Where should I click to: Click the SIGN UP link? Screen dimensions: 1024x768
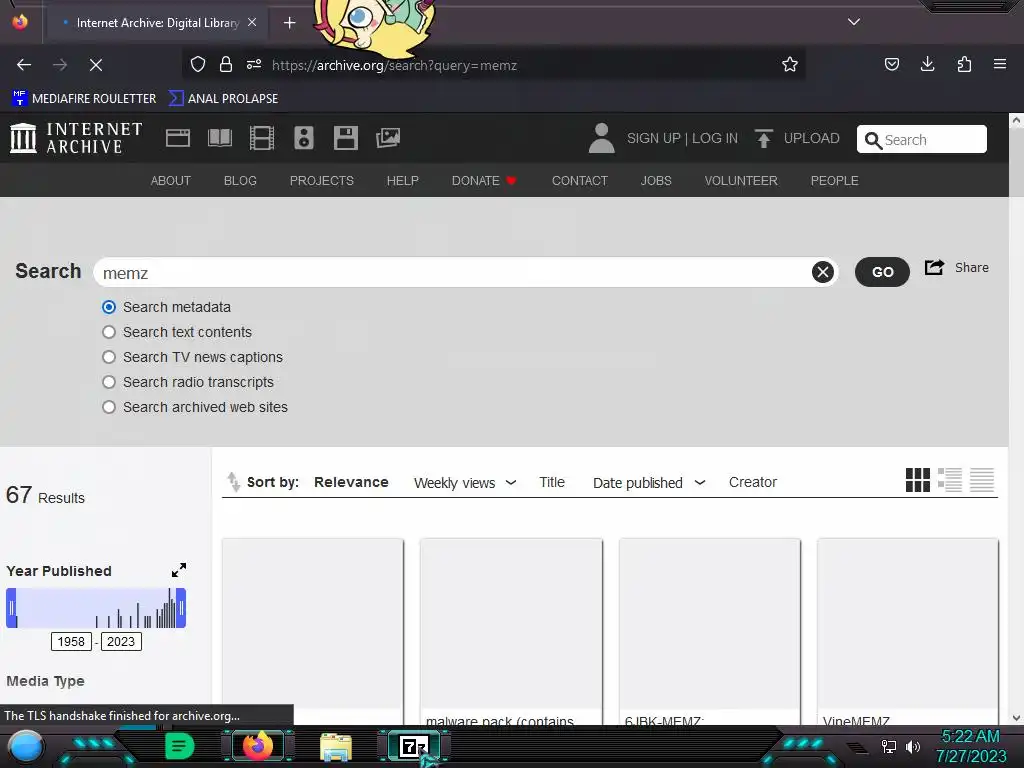[654, 138]
